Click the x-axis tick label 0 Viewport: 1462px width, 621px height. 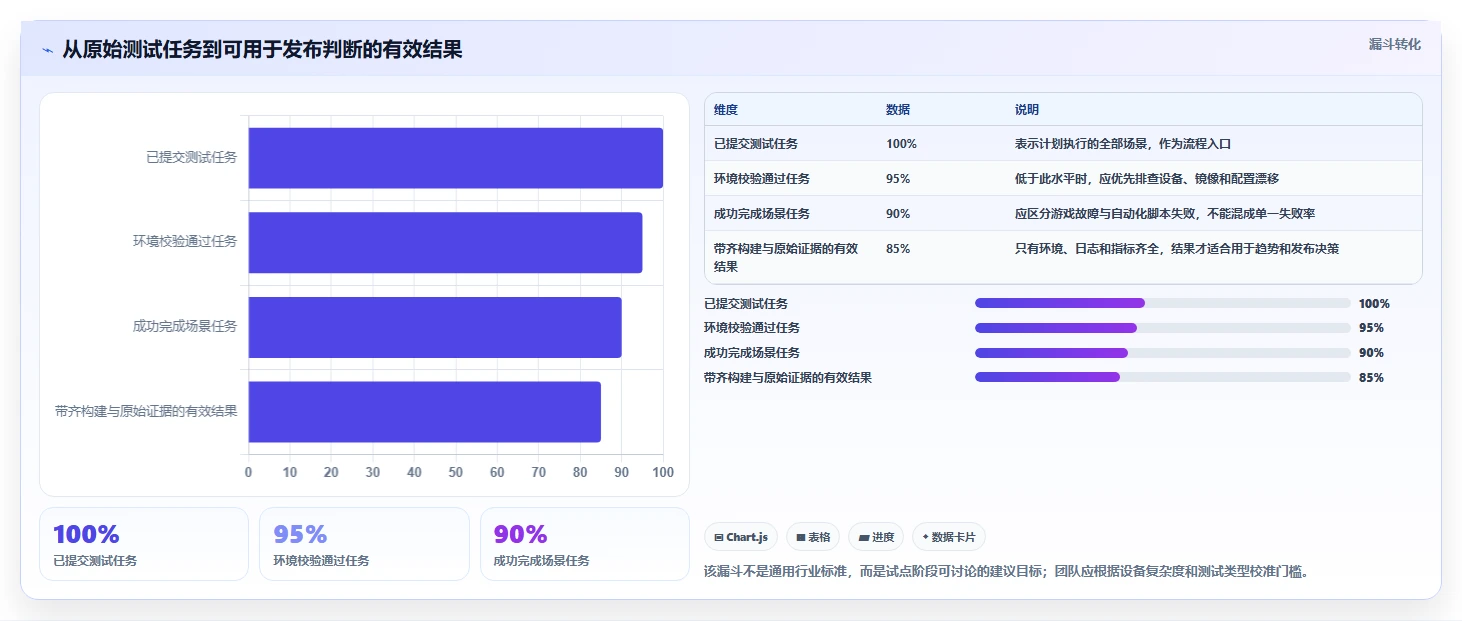(x=248, y=473)
